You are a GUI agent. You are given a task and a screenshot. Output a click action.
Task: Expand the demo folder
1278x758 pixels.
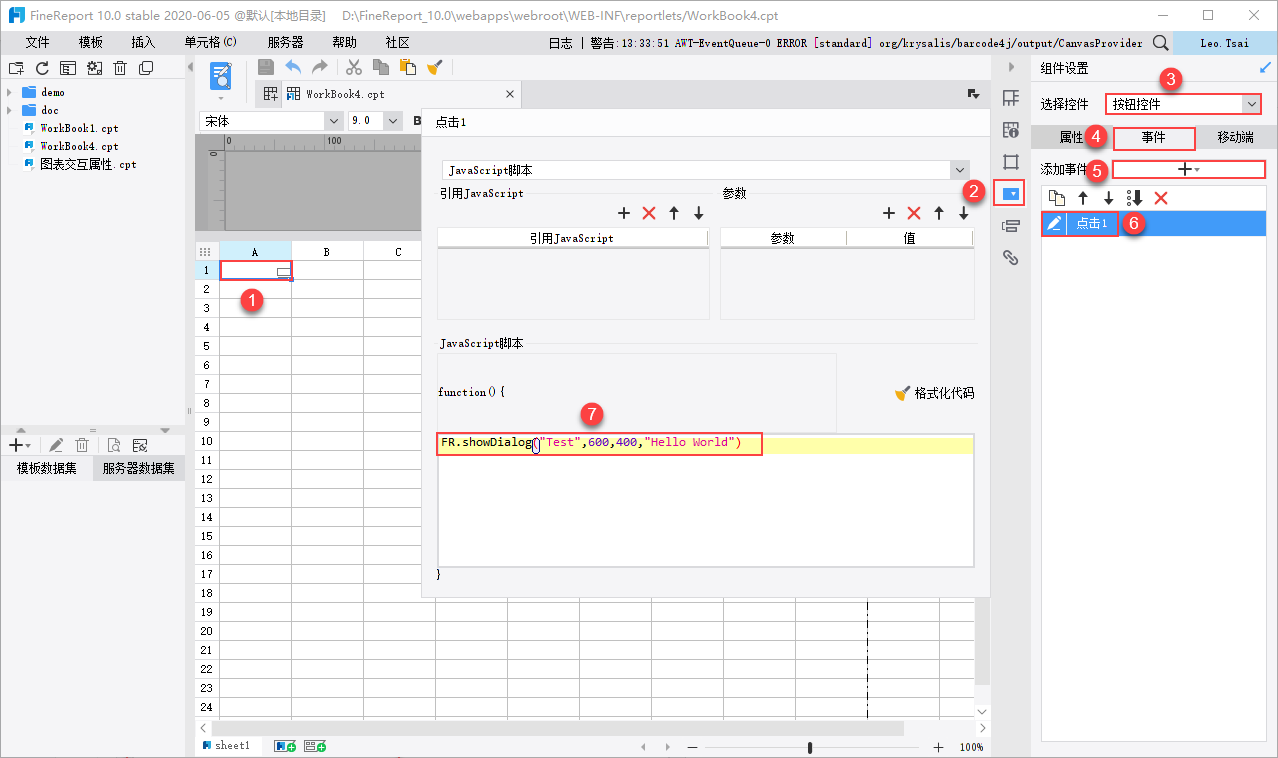click(x=10, y=92)
